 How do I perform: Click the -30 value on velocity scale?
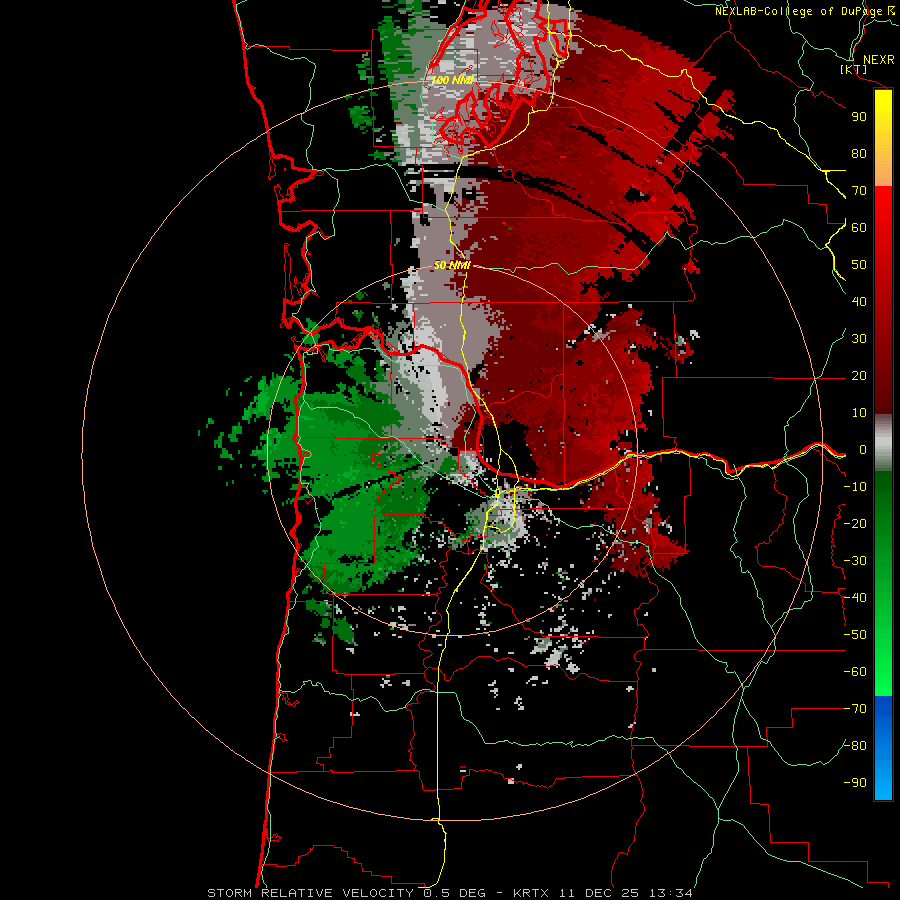coord(855,561)
